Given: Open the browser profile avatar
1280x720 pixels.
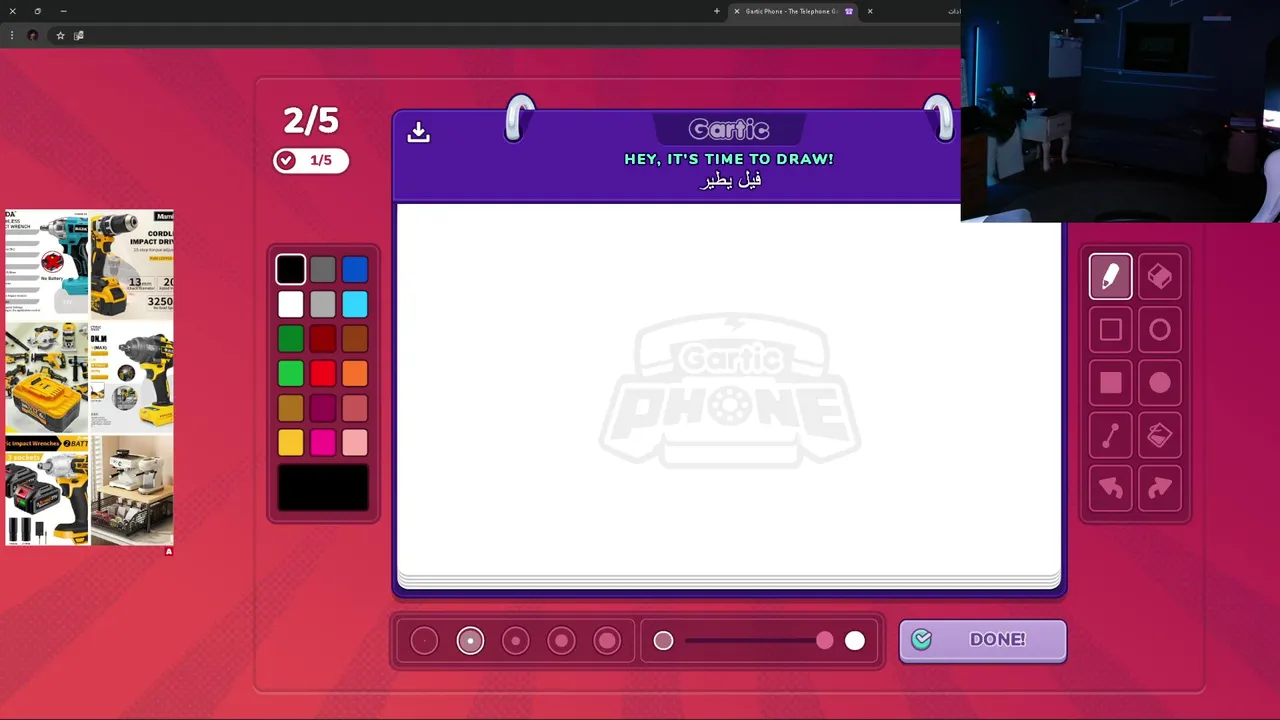Looking at the screenshot, I should pyautogui.click(x=32, y=35).
